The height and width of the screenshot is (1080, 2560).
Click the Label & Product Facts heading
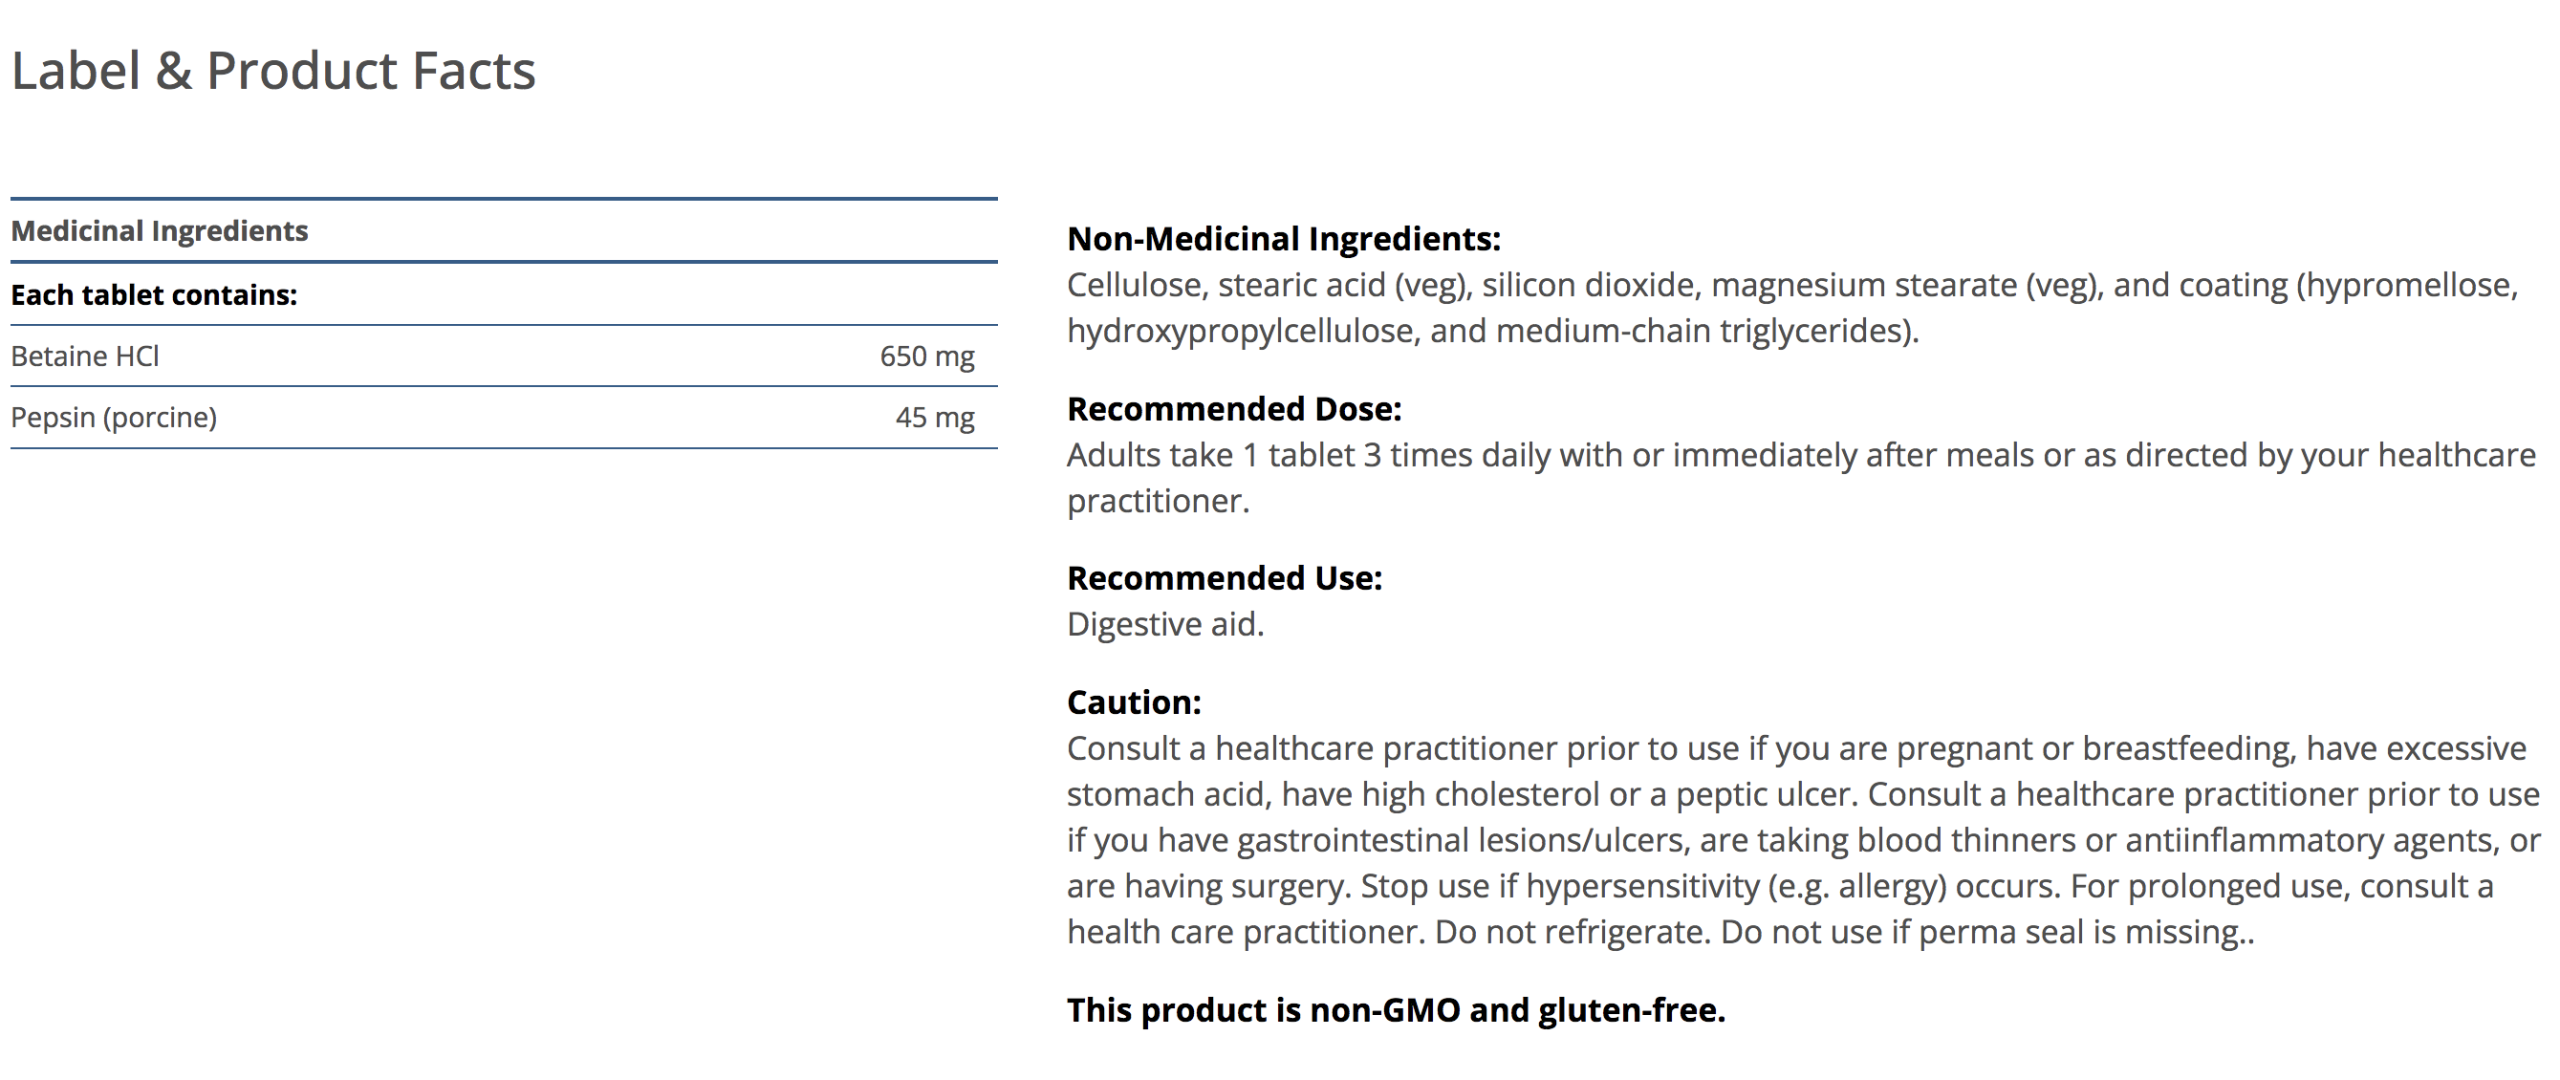coord(273,71)
